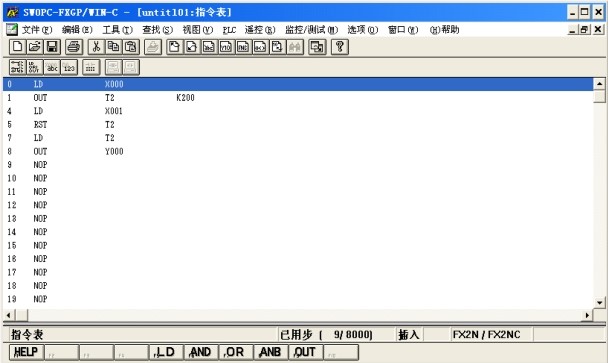Click the question mark help icon

point(340,47)
